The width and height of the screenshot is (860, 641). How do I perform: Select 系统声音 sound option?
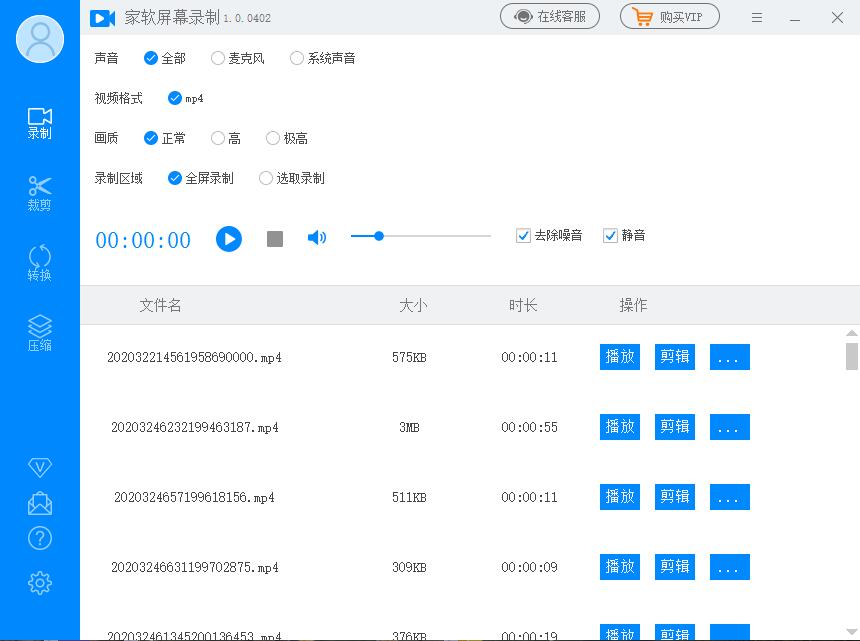pyautogui.click(x=322, y=58)
